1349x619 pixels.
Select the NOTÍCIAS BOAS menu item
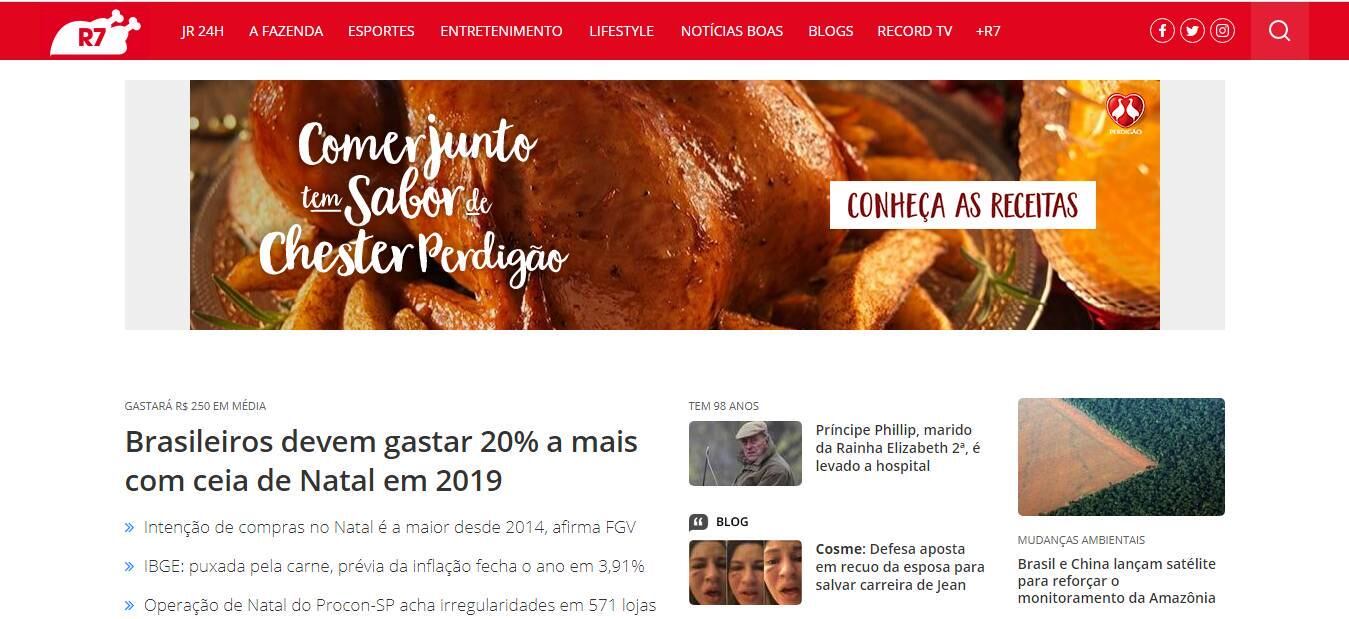(x=732, y=31)
